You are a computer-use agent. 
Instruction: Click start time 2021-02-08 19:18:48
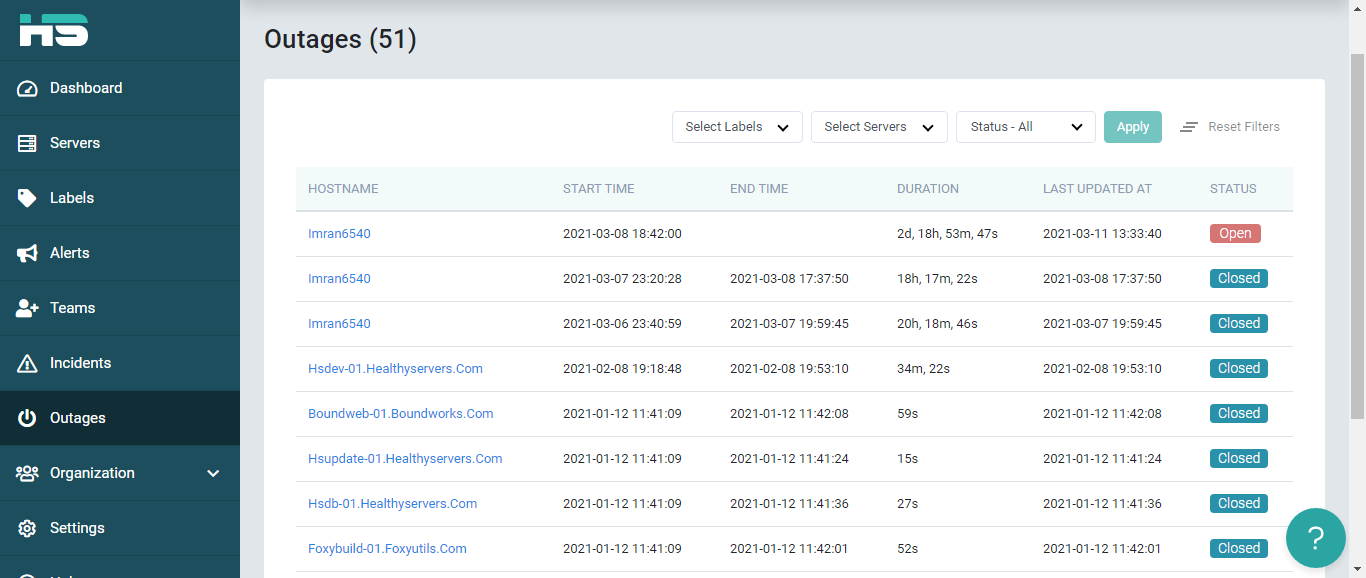(622, 368)
